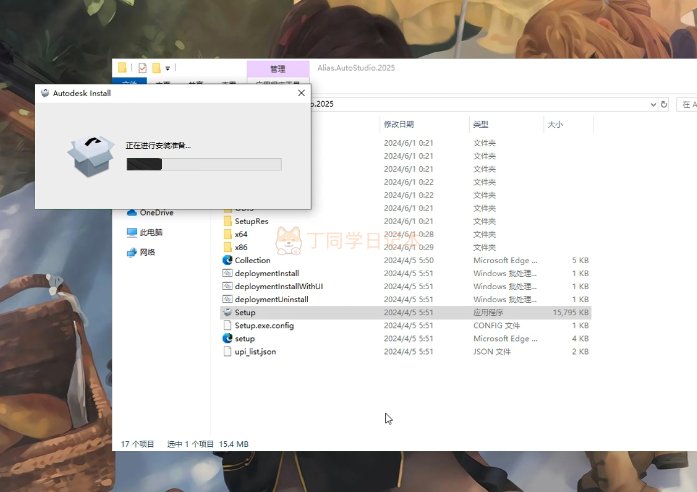Click the Autodesk Install title bar icon
Image resolution: width=697 pixels, height=492 pixels.
pos(45,93)
